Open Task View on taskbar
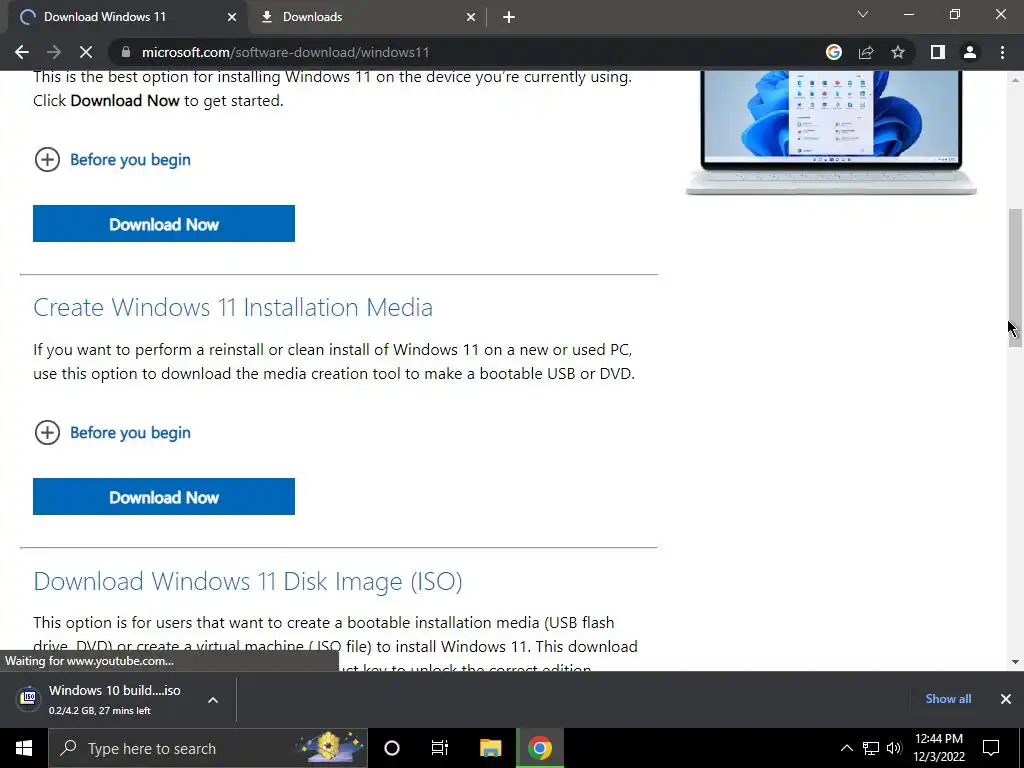The image size is (1024, 768). click(x=440, y=748)
